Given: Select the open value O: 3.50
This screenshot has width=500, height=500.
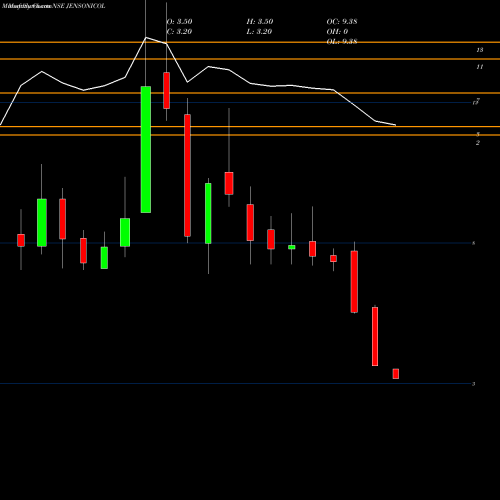Looking at the screenshot, I should click(x=179, y=22).
